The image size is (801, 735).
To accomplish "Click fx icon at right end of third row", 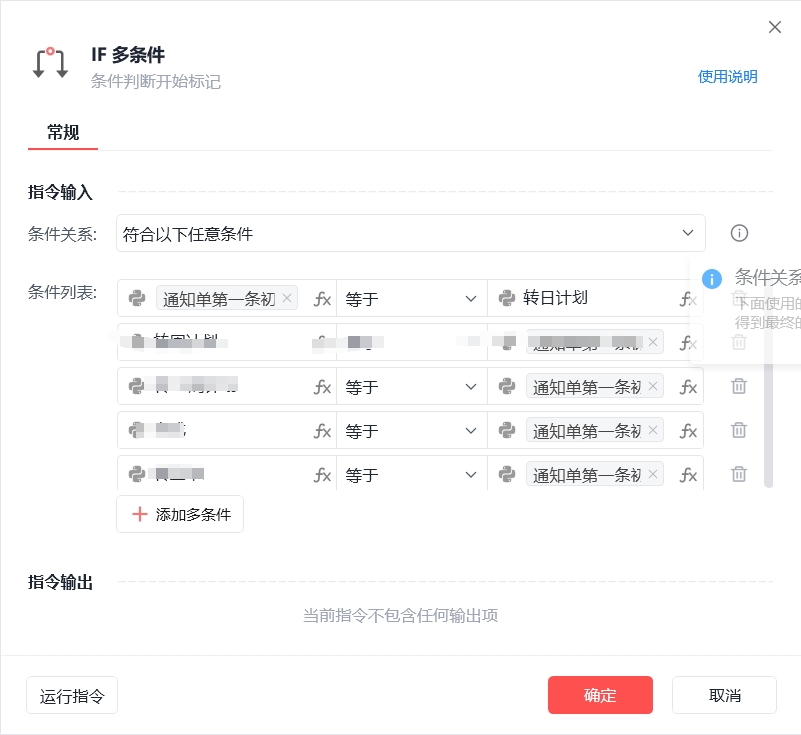I will (x=688, y=387).
